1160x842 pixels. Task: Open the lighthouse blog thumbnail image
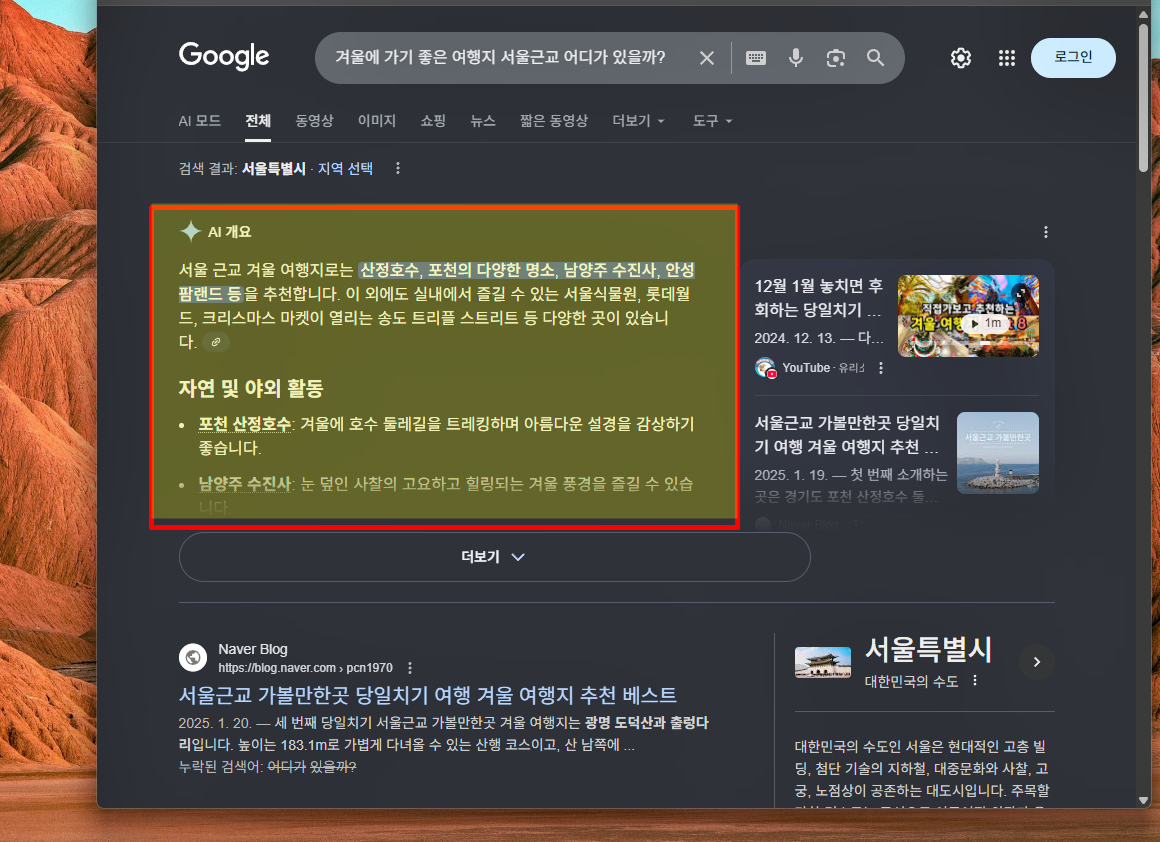997,453
